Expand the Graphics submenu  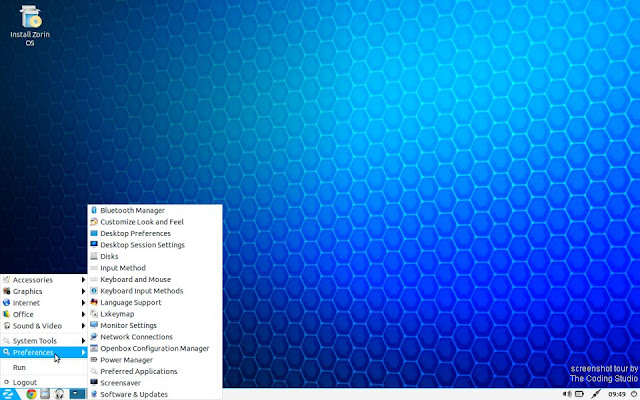[x=44, y=291]
